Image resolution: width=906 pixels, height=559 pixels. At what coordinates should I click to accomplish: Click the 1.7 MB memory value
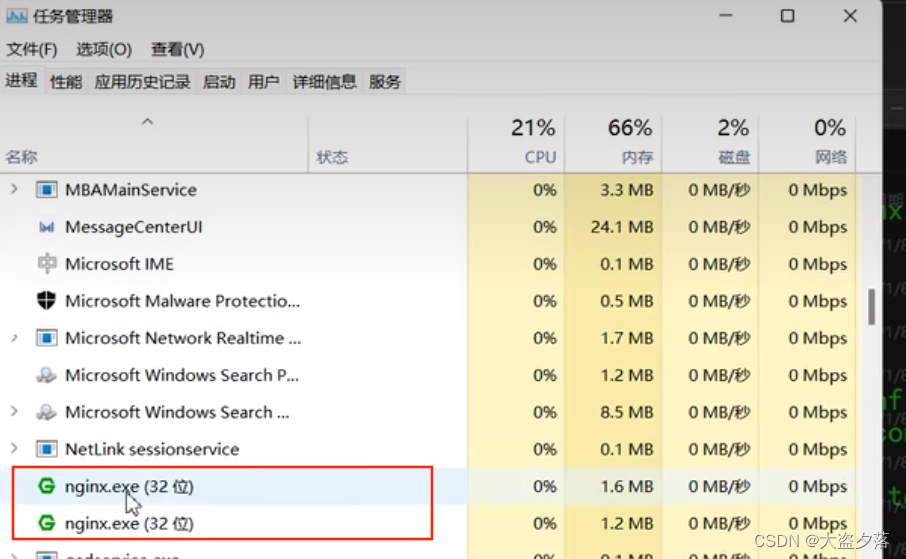627,338
